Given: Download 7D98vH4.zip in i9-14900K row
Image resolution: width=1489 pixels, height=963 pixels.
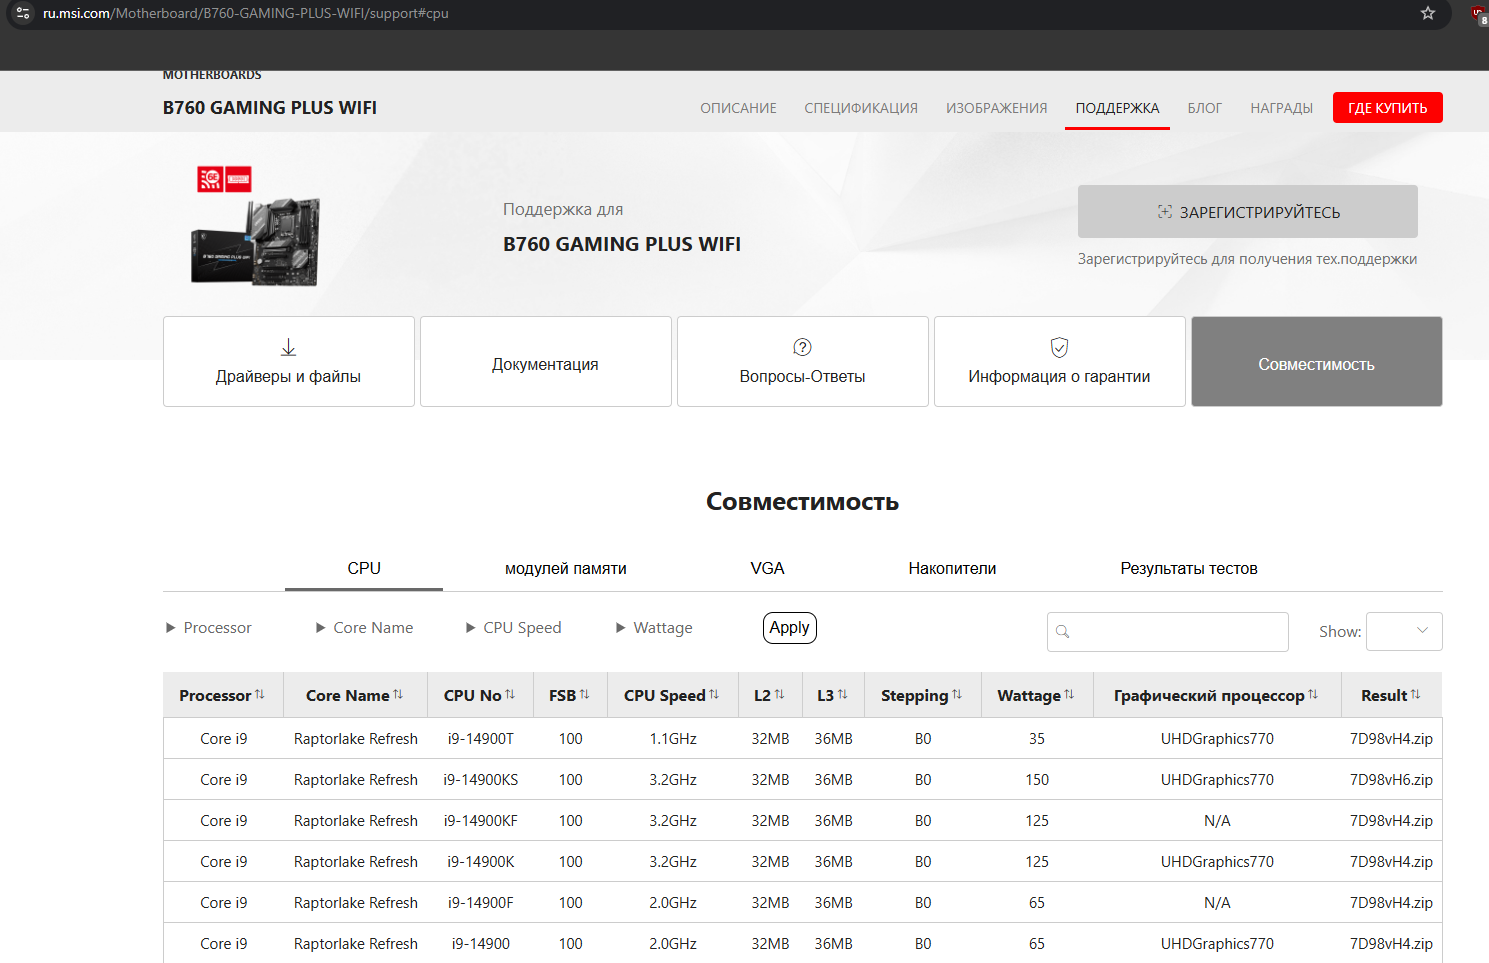Looking at the screenshot, I should 1391,862.
